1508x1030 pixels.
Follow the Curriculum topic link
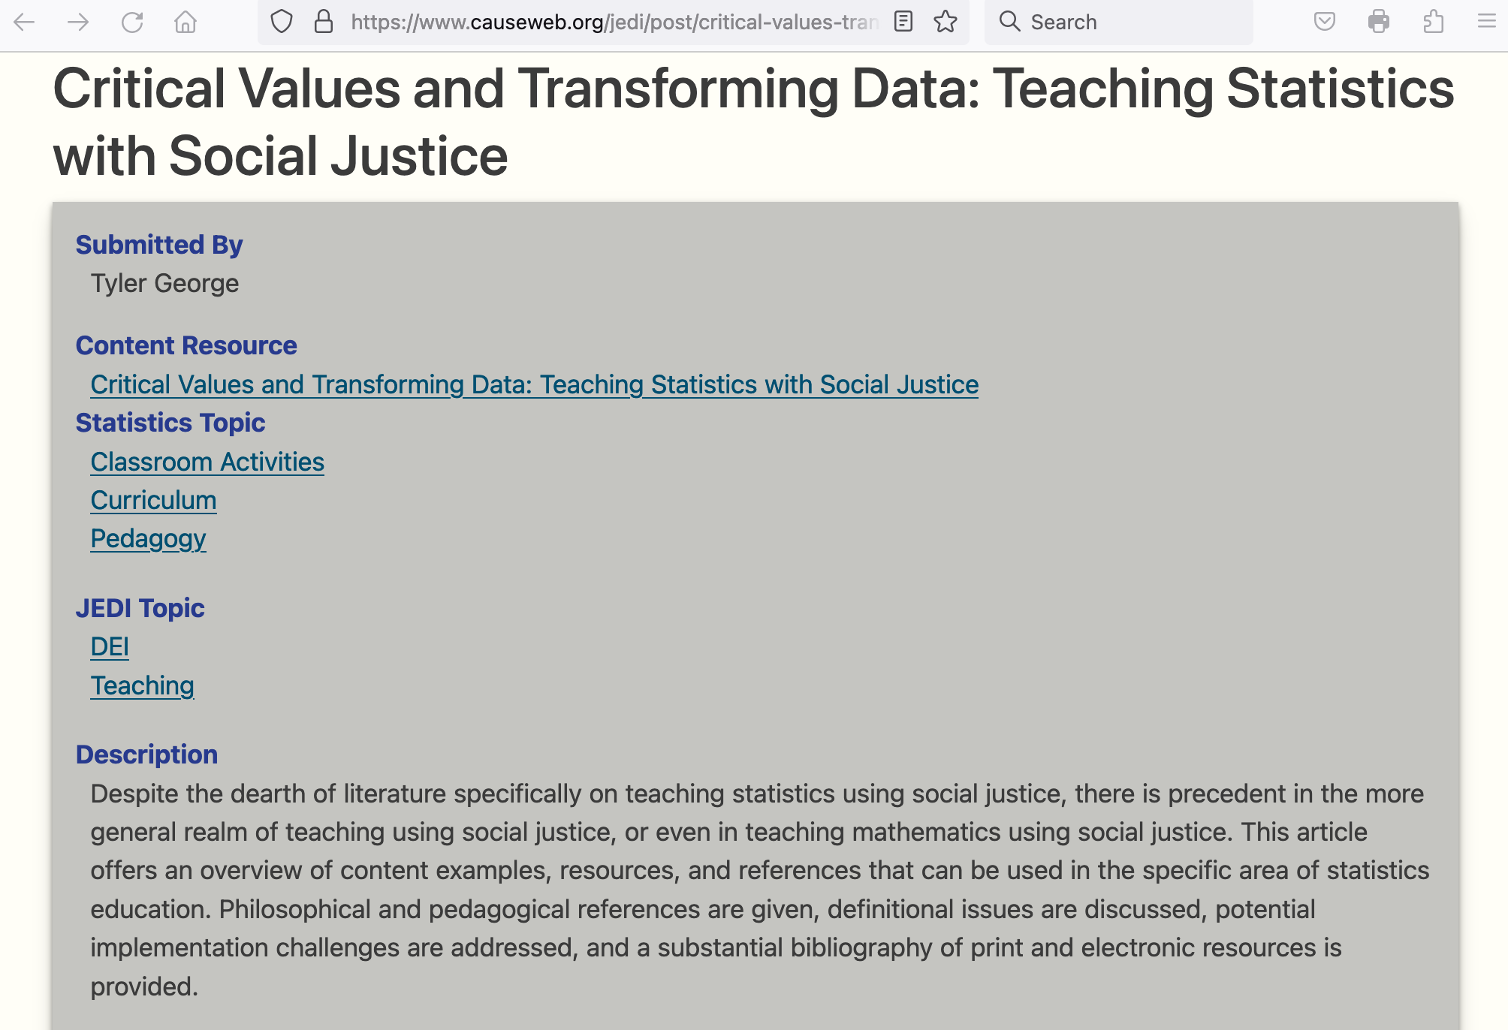click(153, 500)
